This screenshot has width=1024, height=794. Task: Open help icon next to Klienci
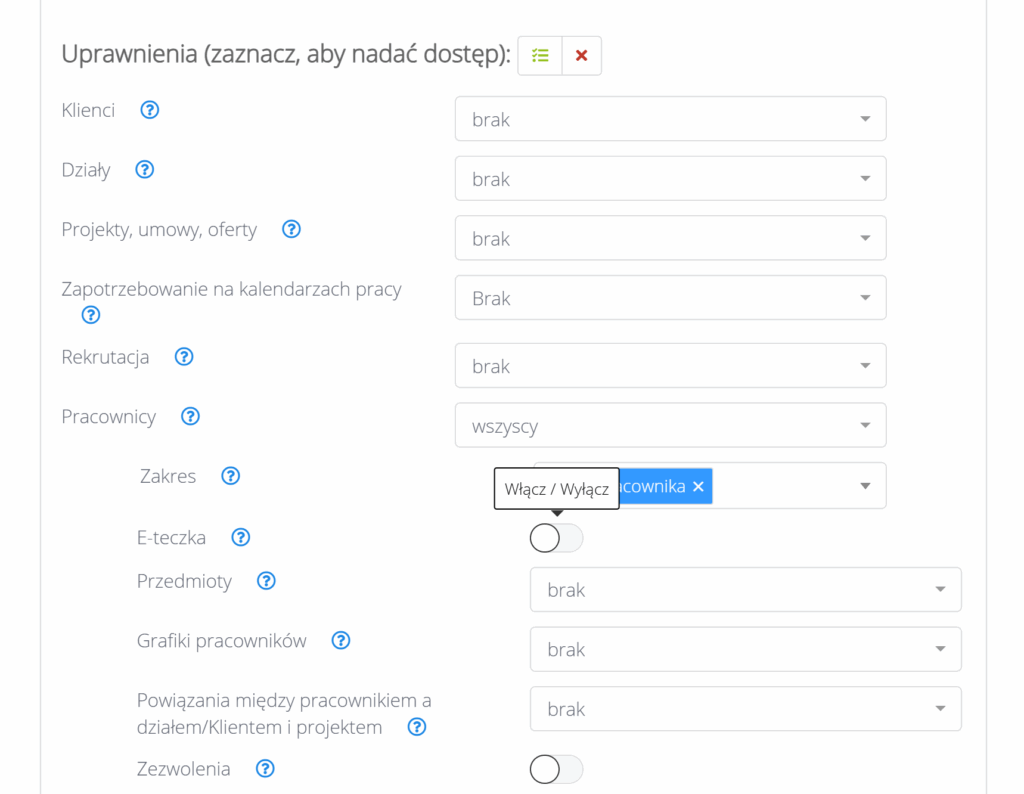(x=150, y=110)
